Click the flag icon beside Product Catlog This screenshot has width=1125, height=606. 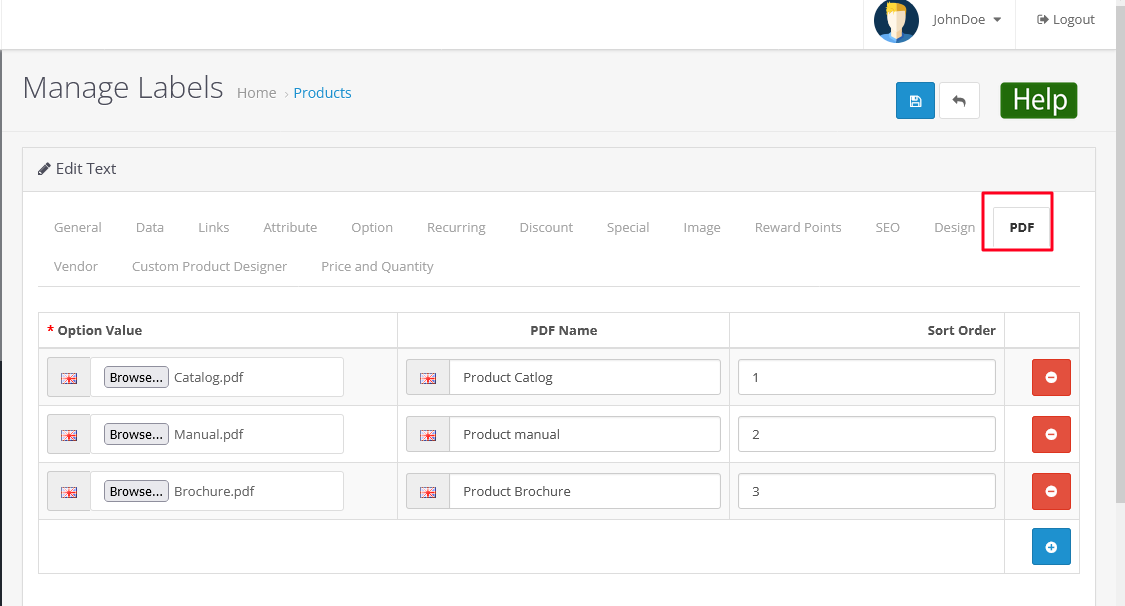[428, 378]
